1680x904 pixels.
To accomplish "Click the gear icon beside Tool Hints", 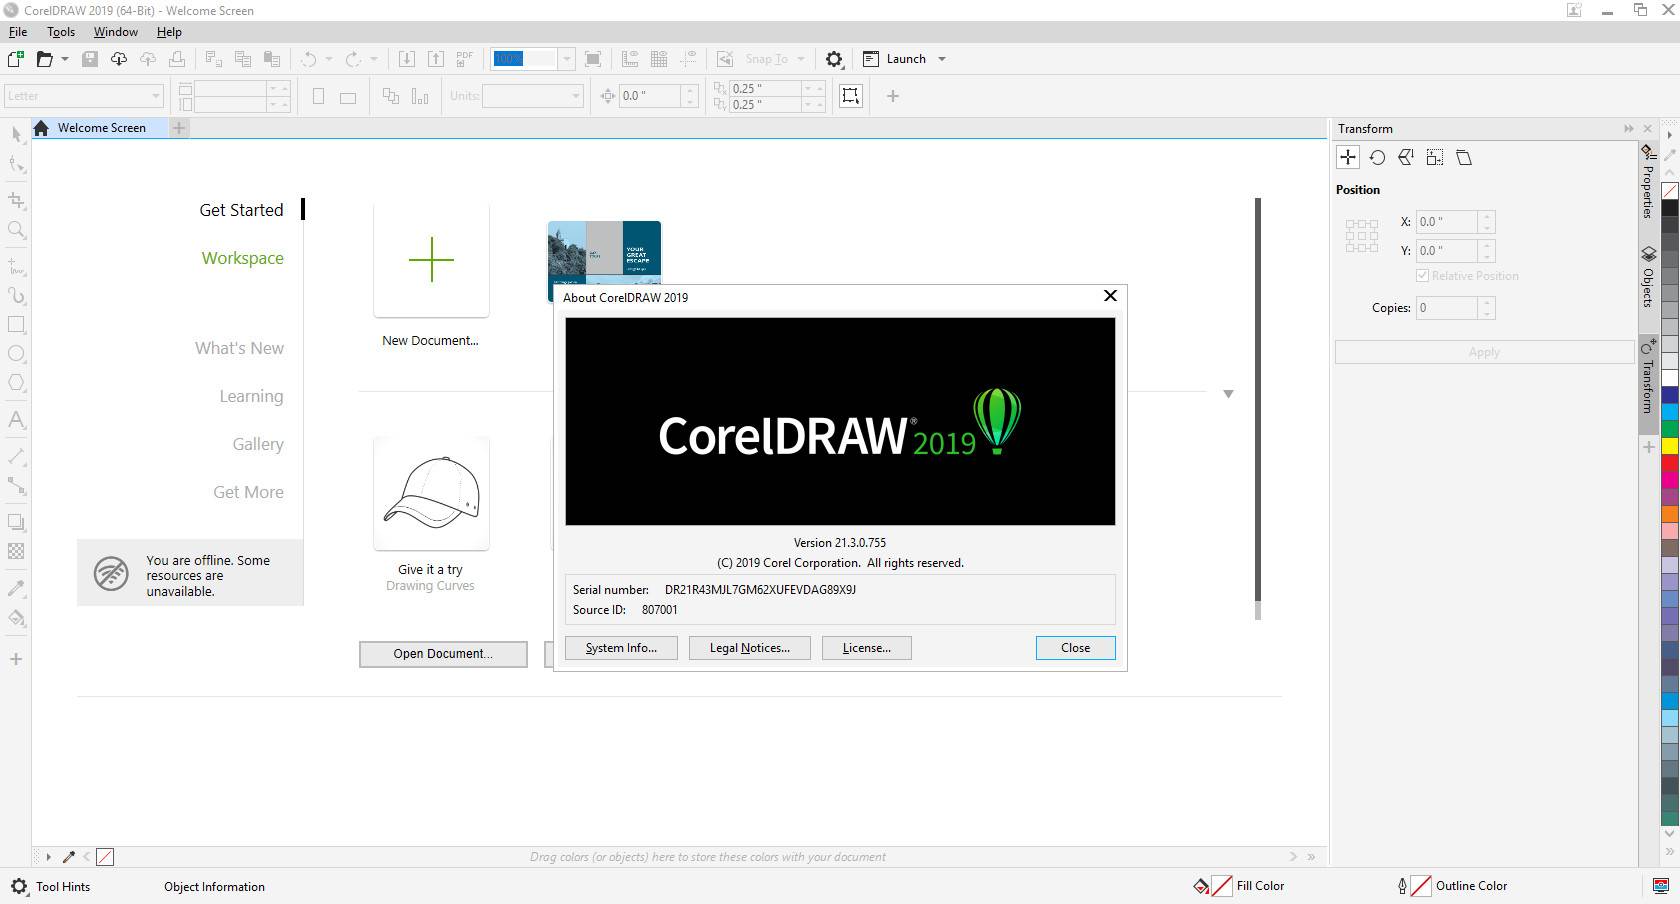I will (x=19, y=886).
